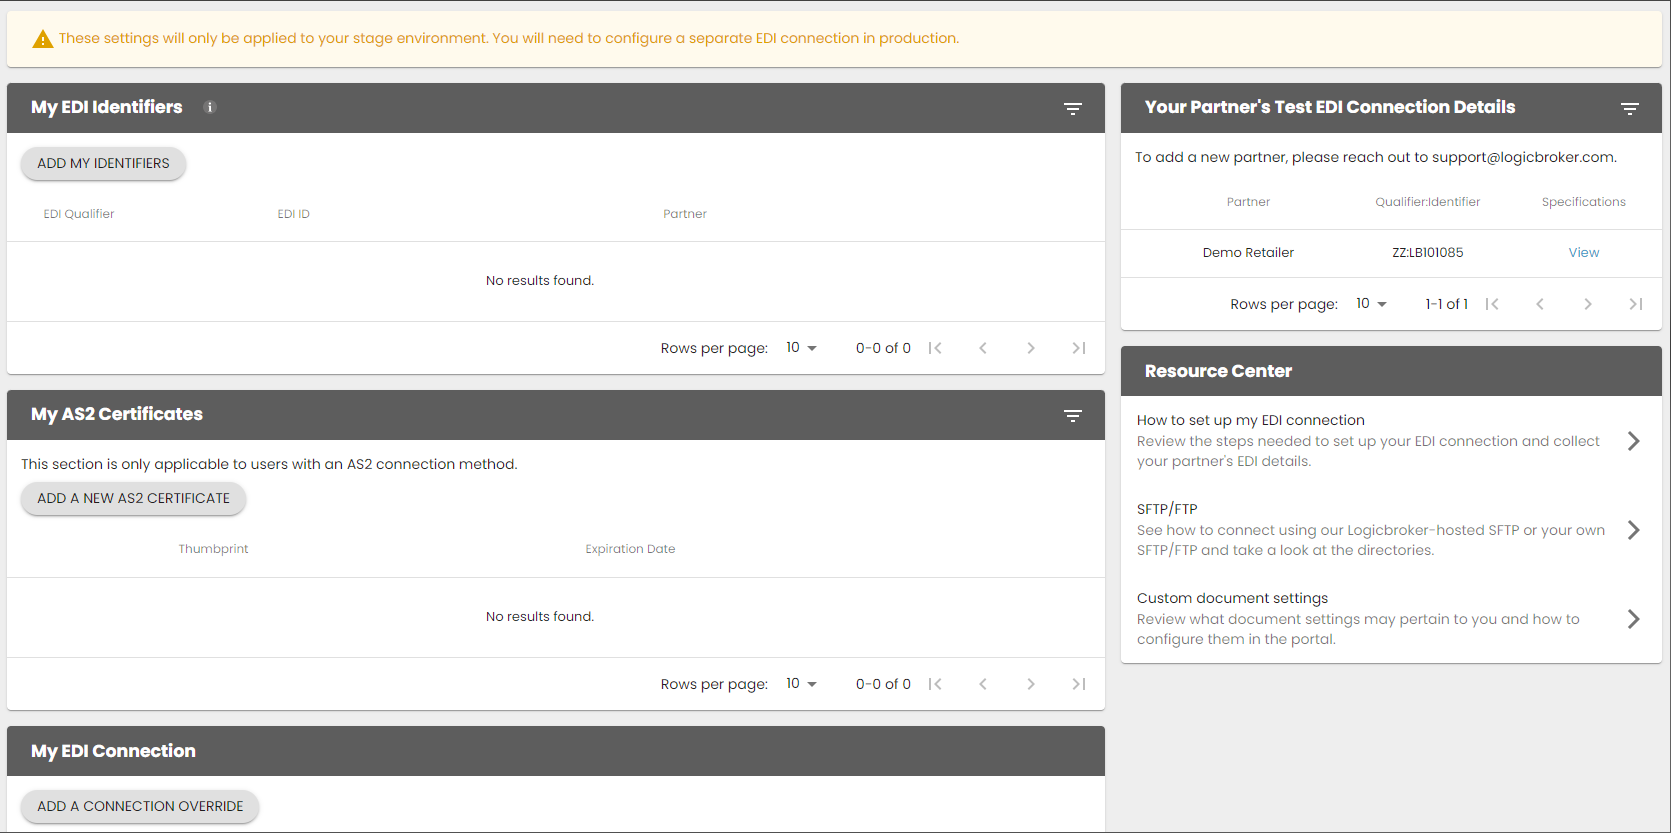This screenshot has height=833, width=1671.
Task: Change rows per page in partner details table
Action: [x=1371, y=304]
